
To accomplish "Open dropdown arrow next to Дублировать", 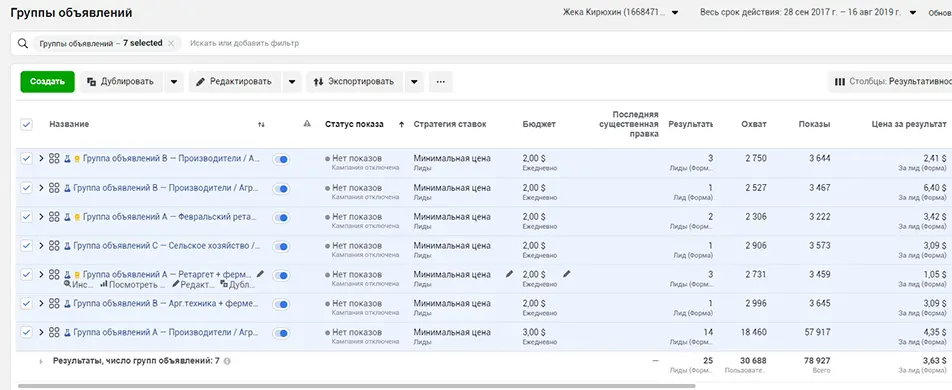I will (174, 81).
